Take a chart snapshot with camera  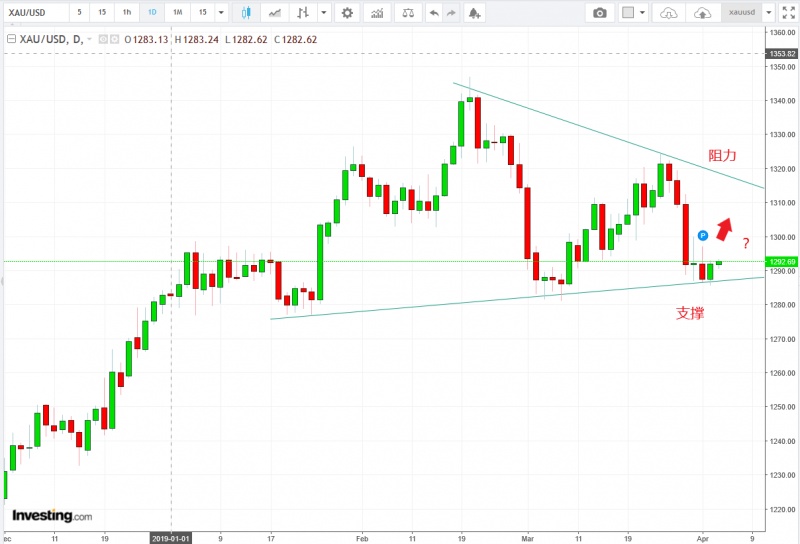click(x=599, y=13)
